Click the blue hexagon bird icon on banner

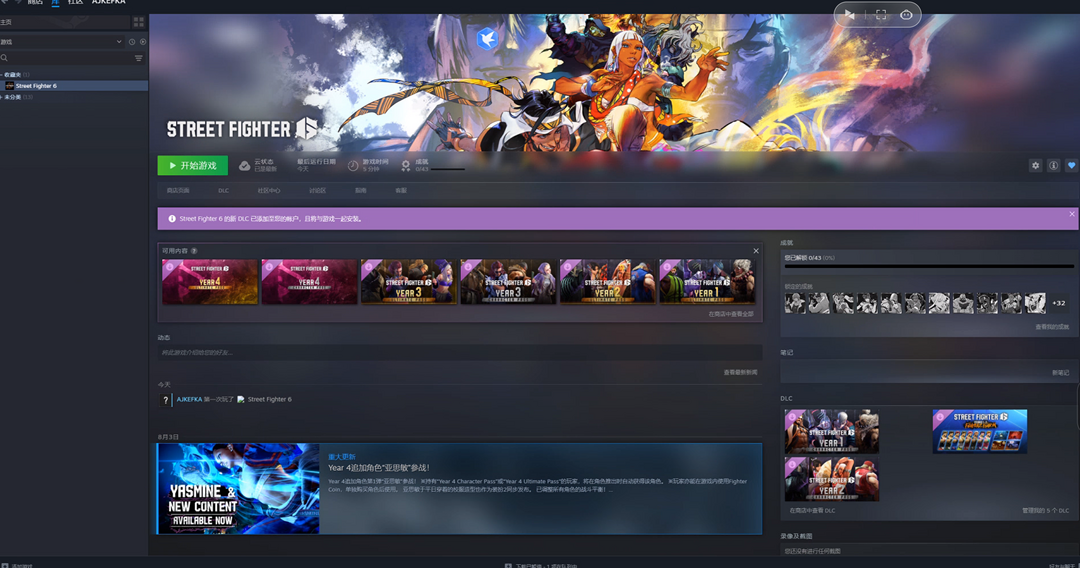click(x=487, y=39)
